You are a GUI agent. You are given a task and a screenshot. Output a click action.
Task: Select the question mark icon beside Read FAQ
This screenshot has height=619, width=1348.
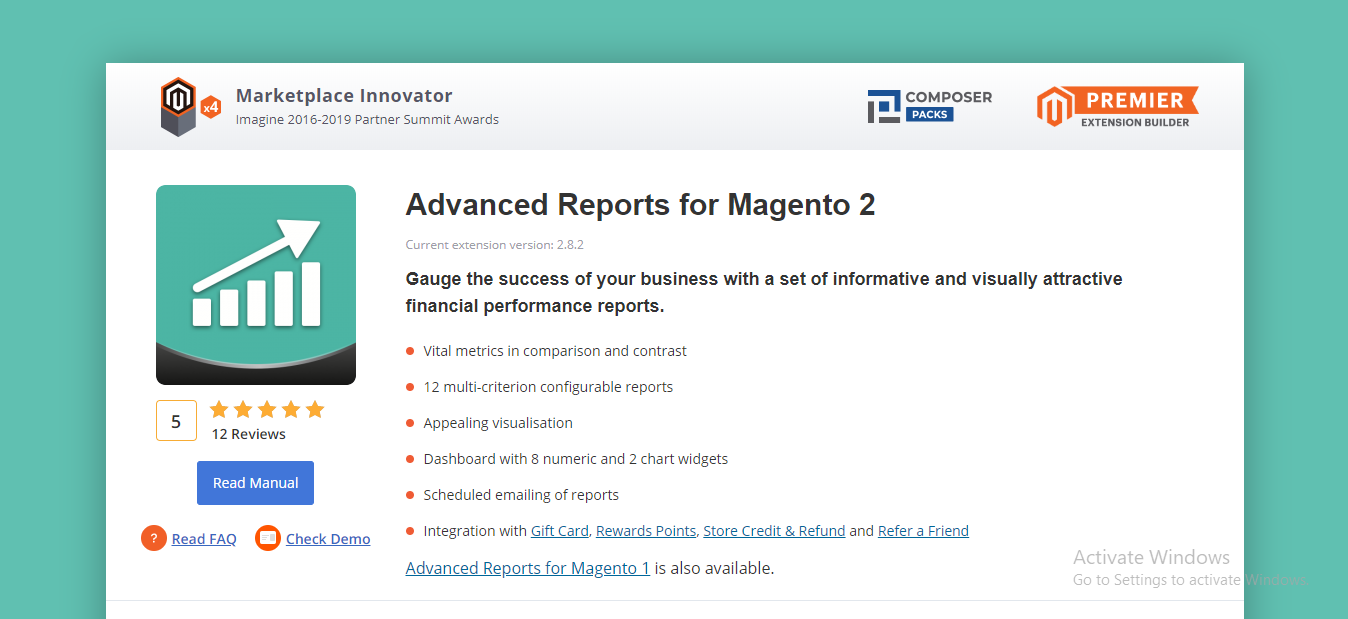[153, 538]
